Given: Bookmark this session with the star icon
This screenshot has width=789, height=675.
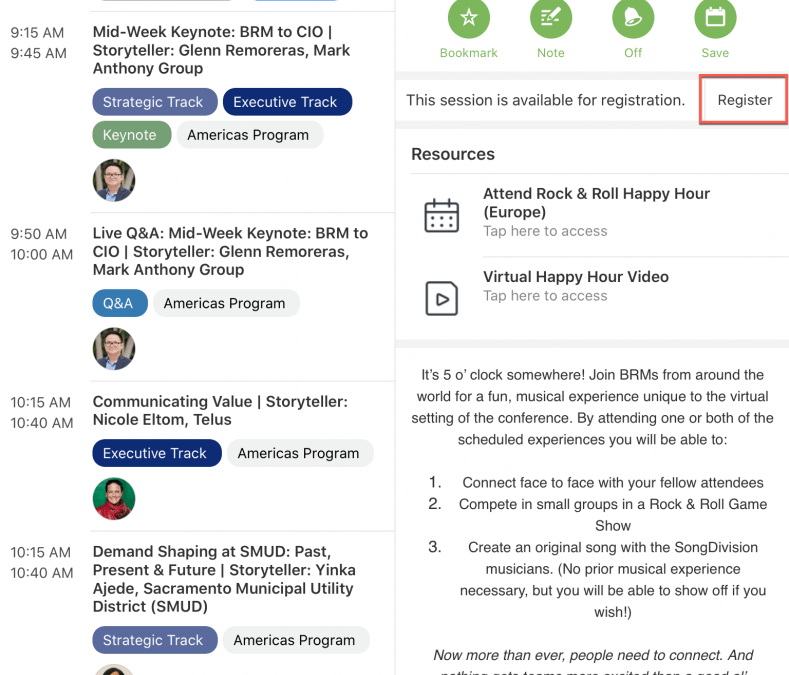Looking at the screenshot, I should click(x=468, y=18).
